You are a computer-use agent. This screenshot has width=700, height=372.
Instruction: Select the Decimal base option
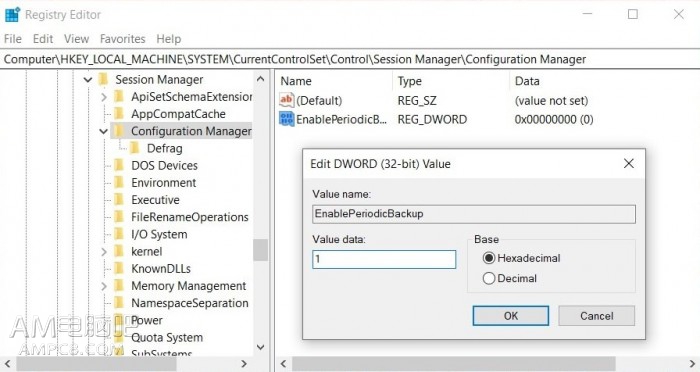489,278
